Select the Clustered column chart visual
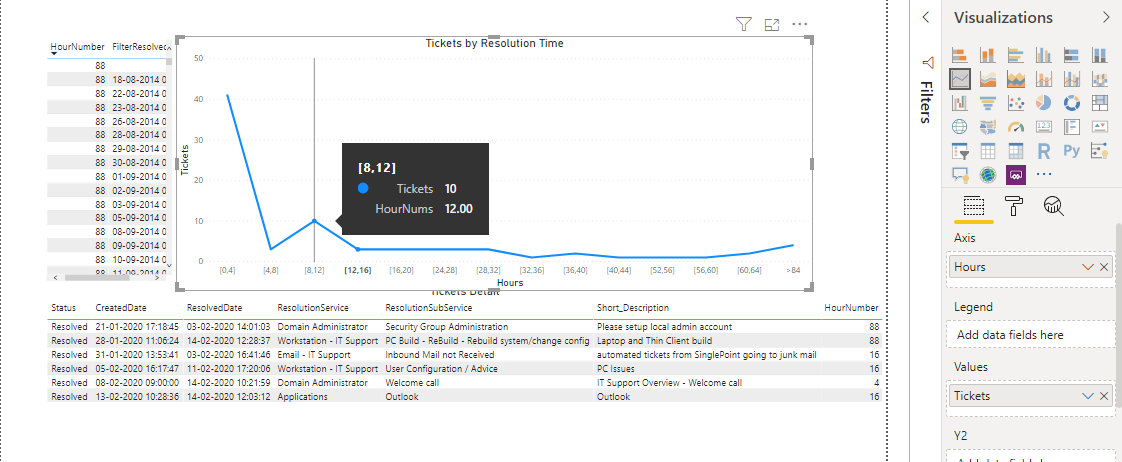The height and width of the screenshot is (462, 1122). 1043,54
